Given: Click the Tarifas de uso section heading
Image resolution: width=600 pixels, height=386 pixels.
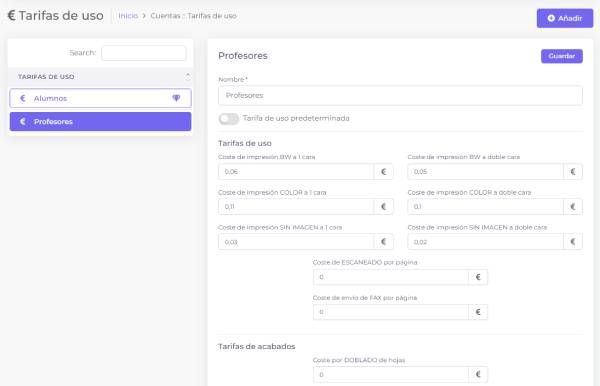Looking at the screenshot, I should (x=245, y=143).
